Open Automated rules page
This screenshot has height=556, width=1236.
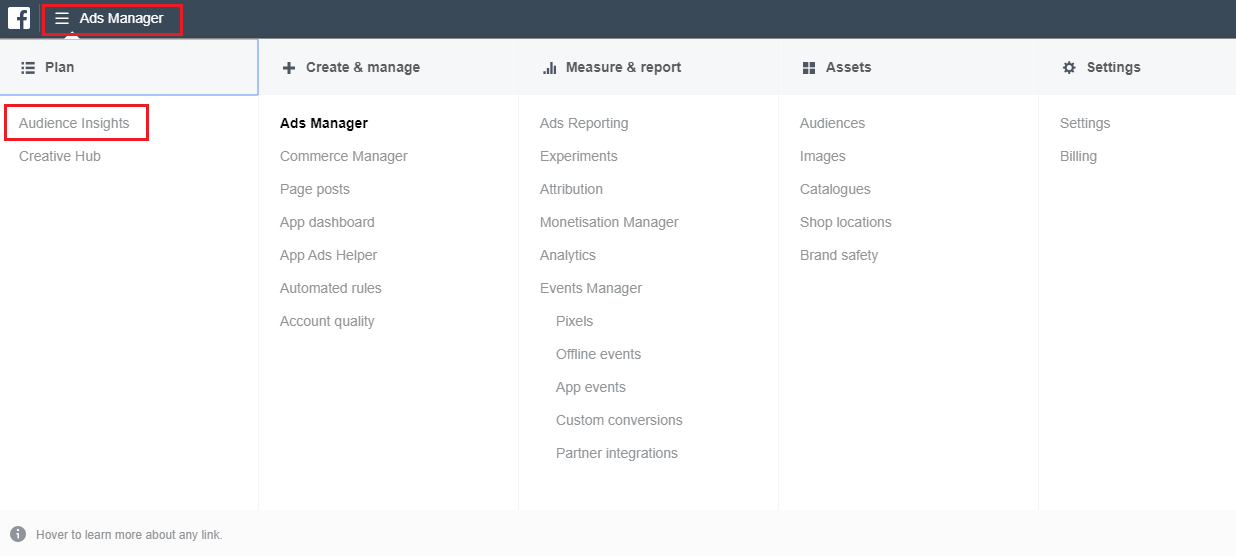[x=331, y=288]
